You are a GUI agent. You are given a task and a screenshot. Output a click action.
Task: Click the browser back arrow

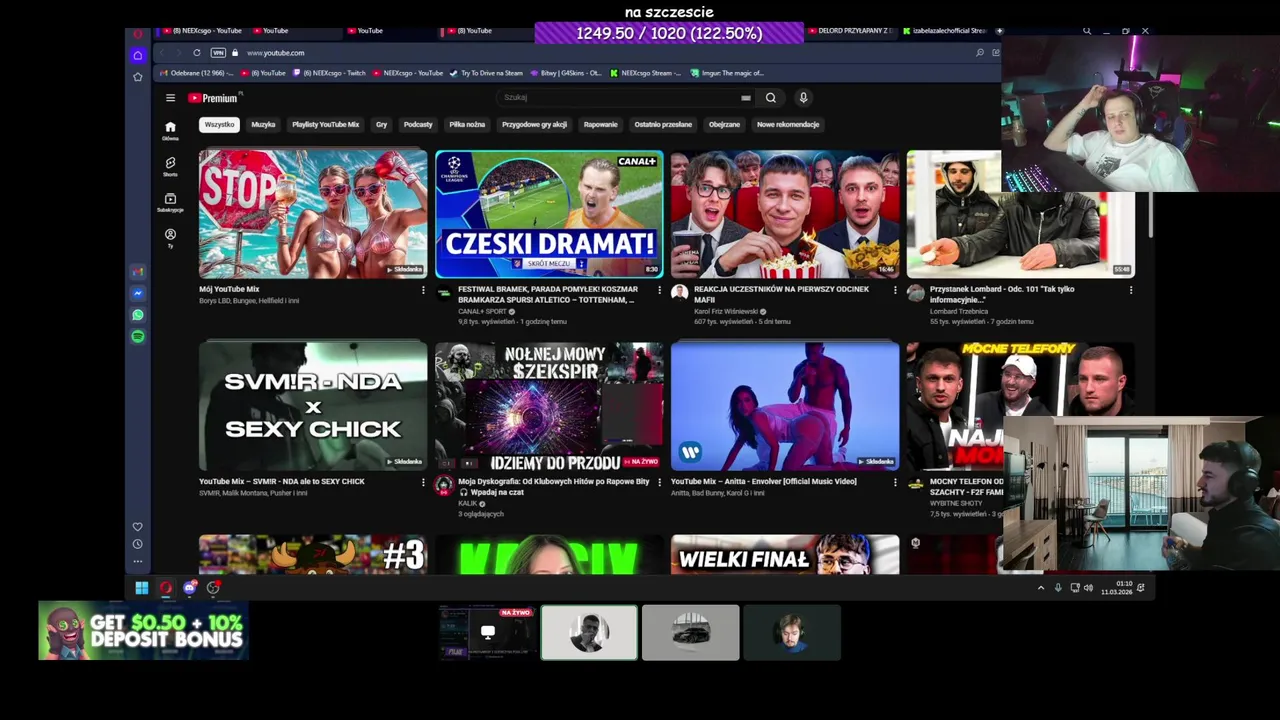click(163, 53)
